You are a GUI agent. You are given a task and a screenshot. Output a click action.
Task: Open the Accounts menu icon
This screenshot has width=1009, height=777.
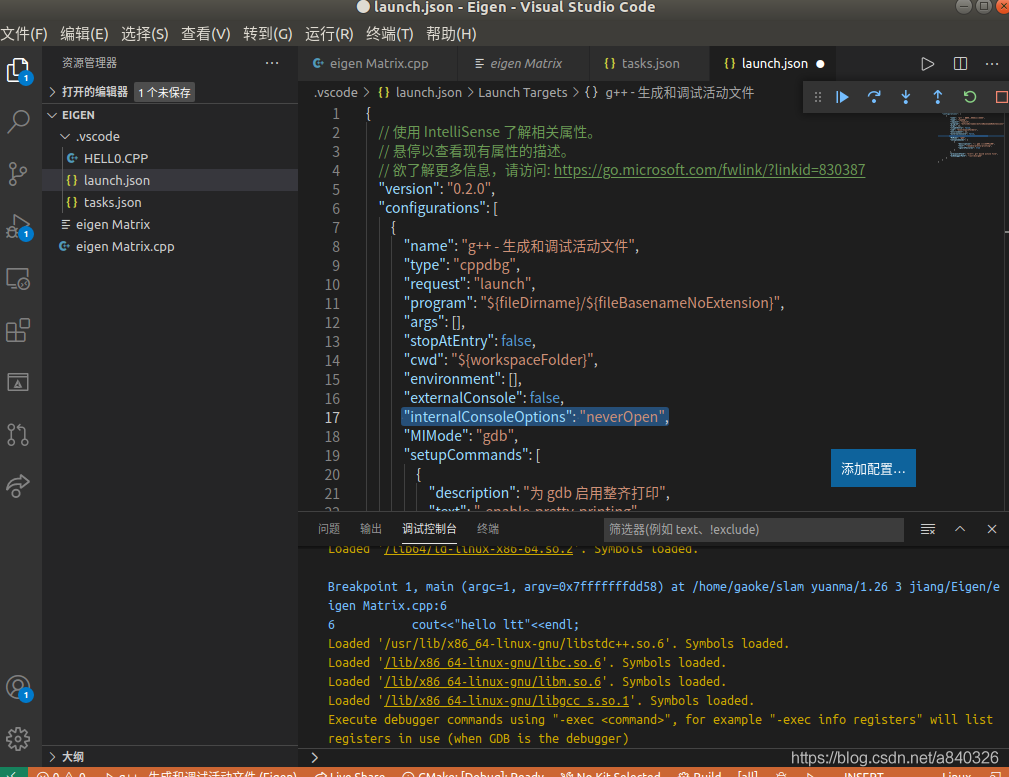pyautogui.click(x=18, y=688)
